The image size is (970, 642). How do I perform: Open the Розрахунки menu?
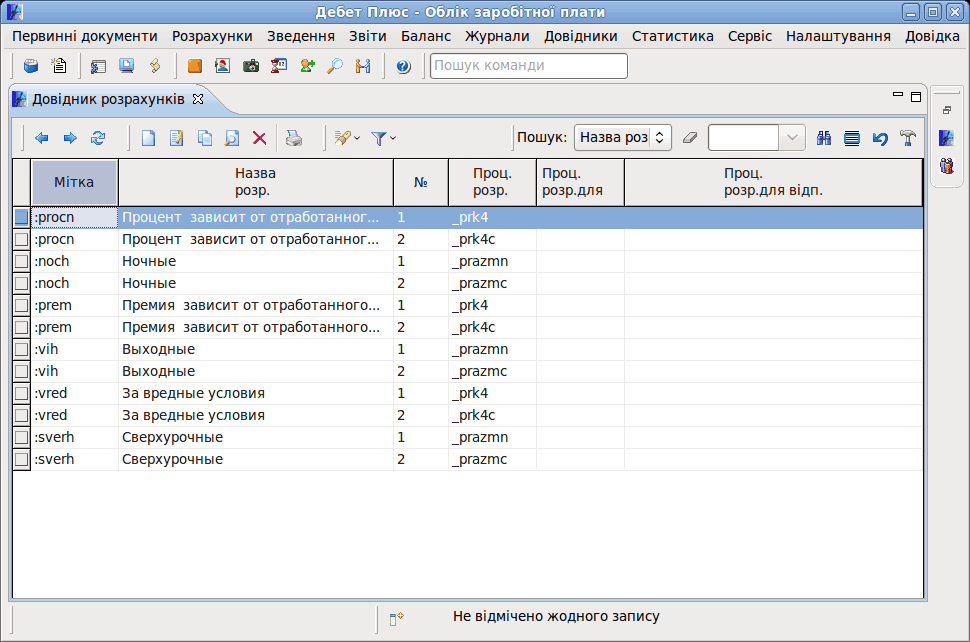click(212, 36)
